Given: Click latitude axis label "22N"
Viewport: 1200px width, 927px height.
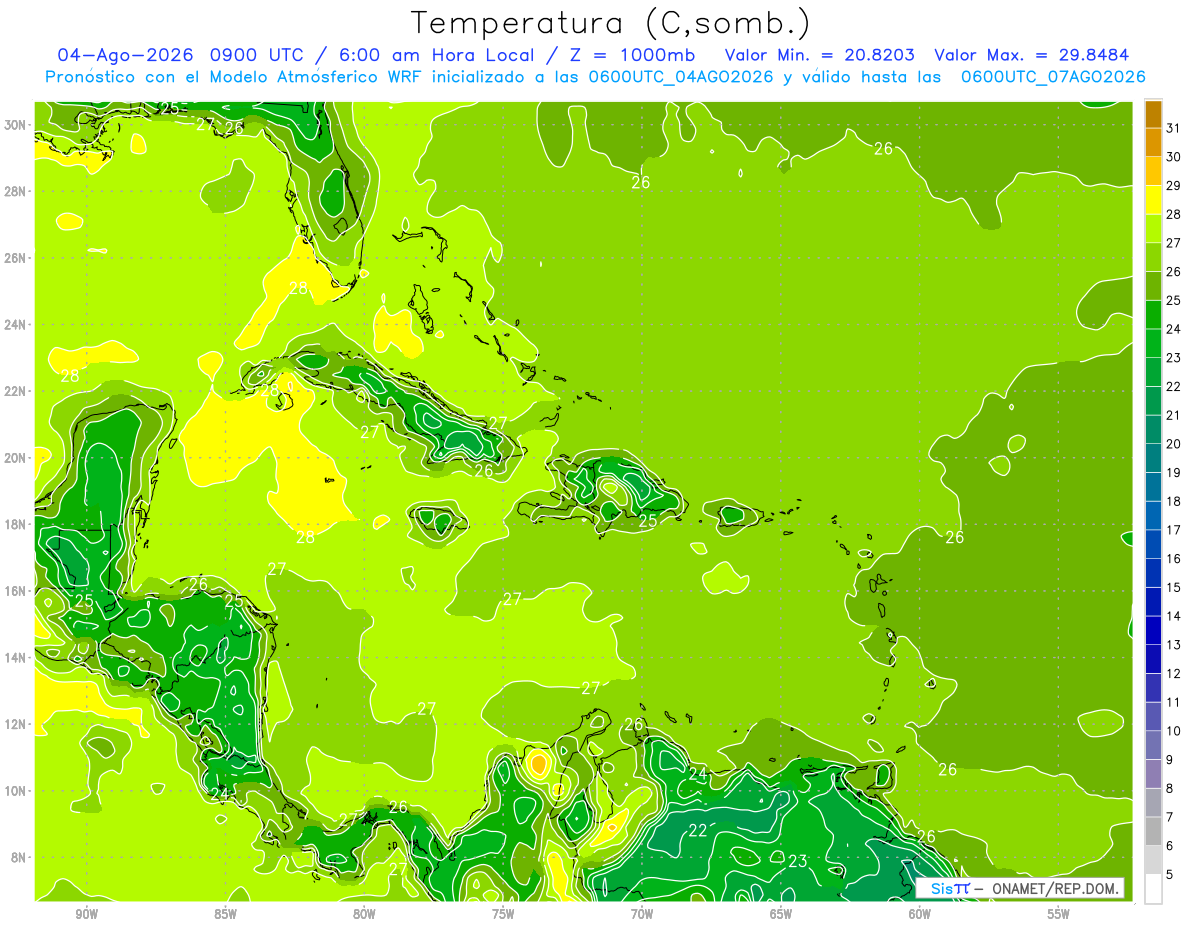Looking at the screenshot, I should click(x=16, y=391).
